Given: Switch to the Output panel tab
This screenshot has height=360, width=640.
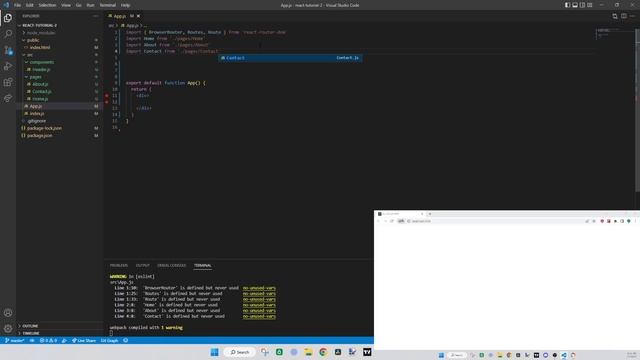Looking at the screenshot, I should pos(142,265).
